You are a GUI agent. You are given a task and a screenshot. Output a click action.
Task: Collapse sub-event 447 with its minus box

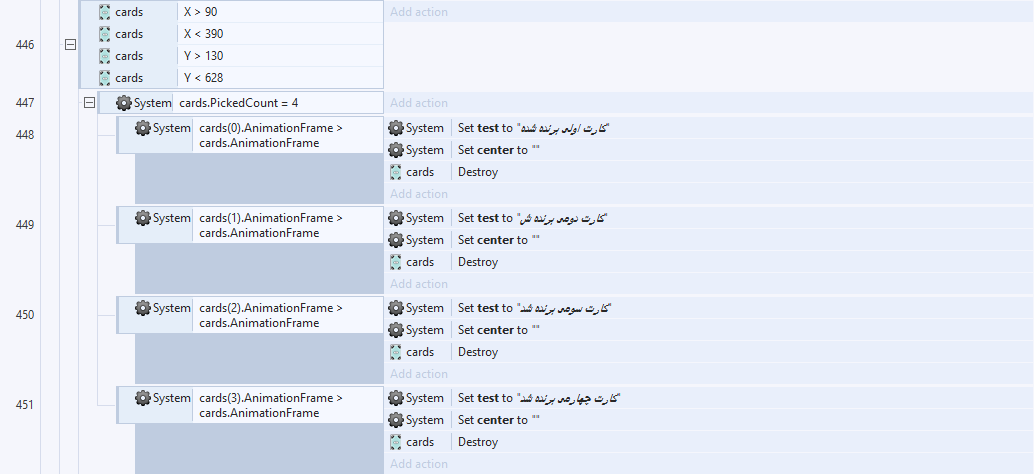89,103
